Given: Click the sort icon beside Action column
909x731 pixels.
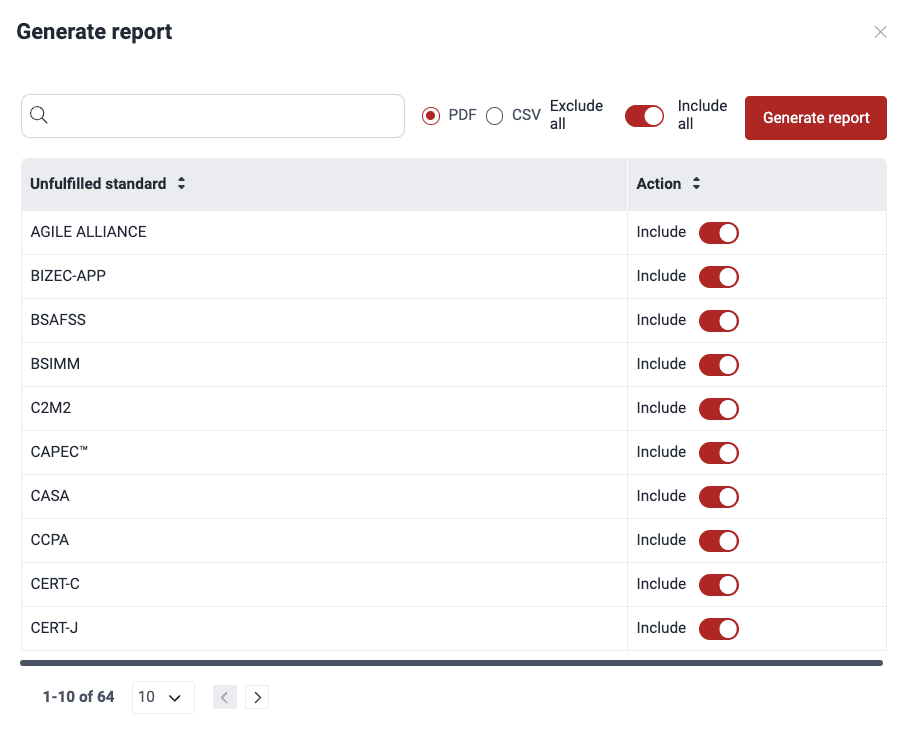Looking at the screenshot, I should point(697,183).
